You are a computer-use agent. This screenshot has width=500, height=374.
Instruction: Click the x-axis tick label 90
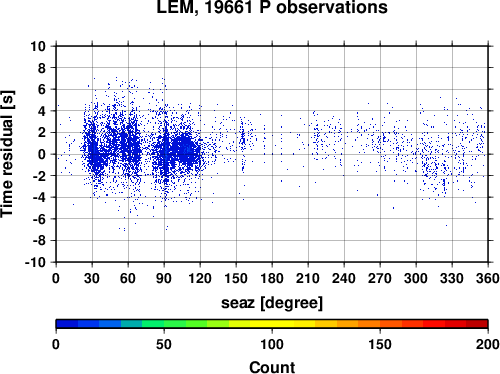click(x=164, y=278)
